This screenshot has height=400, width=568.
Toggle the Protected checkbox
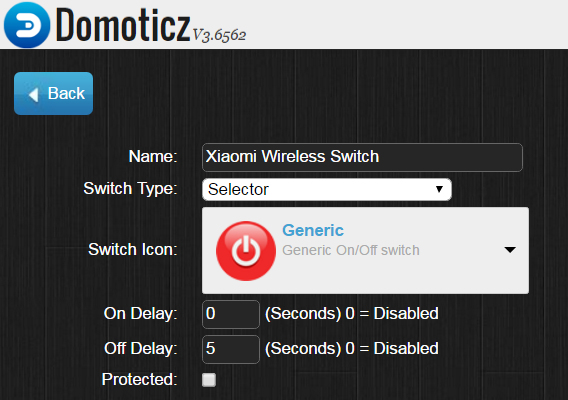pyautogui.click(x=209, y=380)
